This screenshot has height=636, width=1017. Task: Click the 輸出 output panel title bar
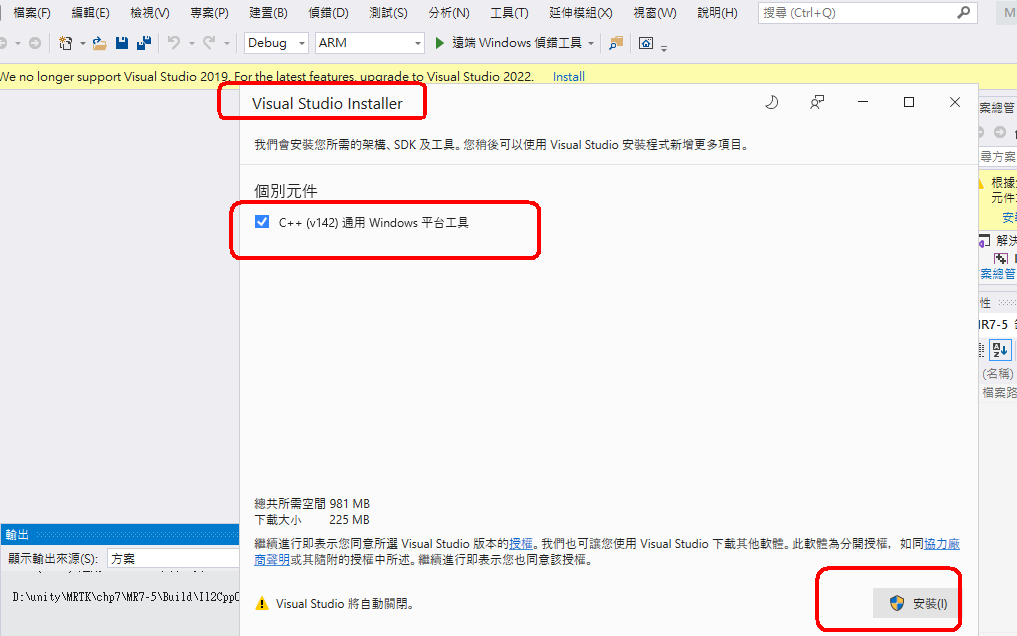click(120, 534)
